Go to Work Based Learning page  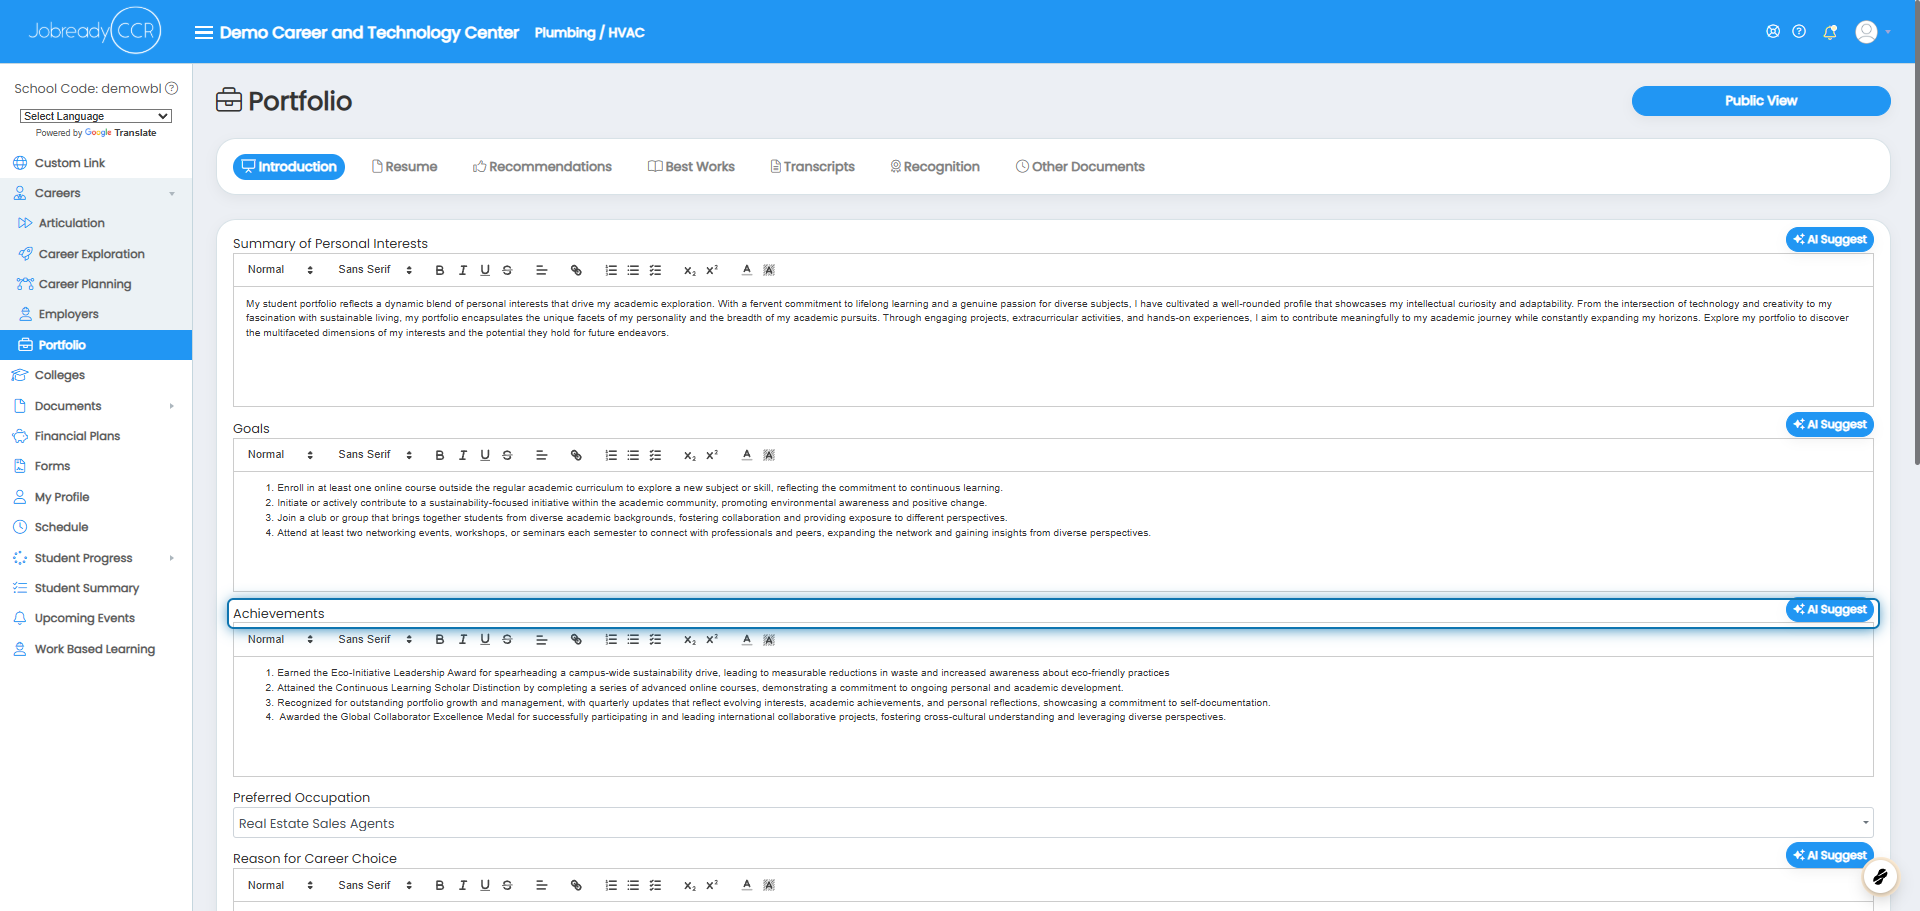coord(96,649)
